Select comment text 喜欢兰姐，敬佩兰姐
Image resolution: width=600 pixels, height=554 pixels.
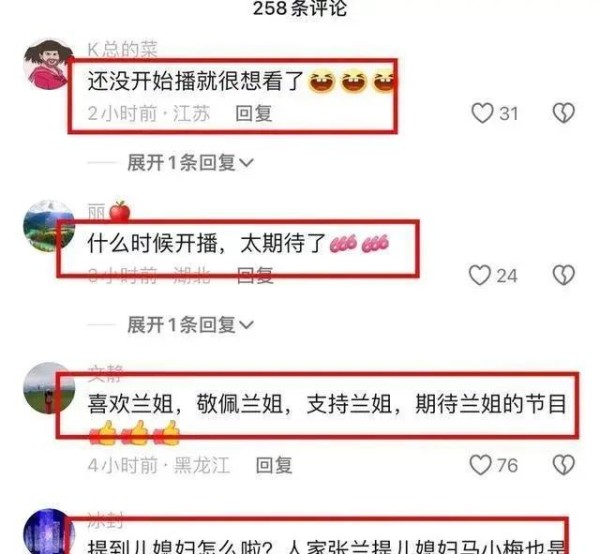tap(185, 404)
